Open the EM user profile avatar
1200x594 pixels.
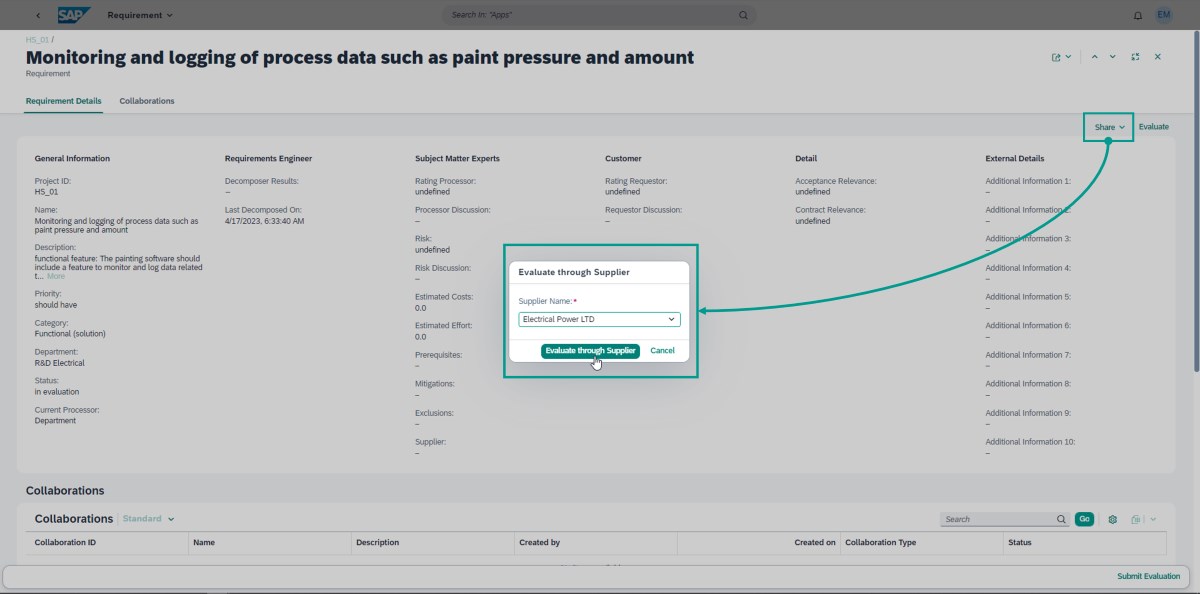1163,15
